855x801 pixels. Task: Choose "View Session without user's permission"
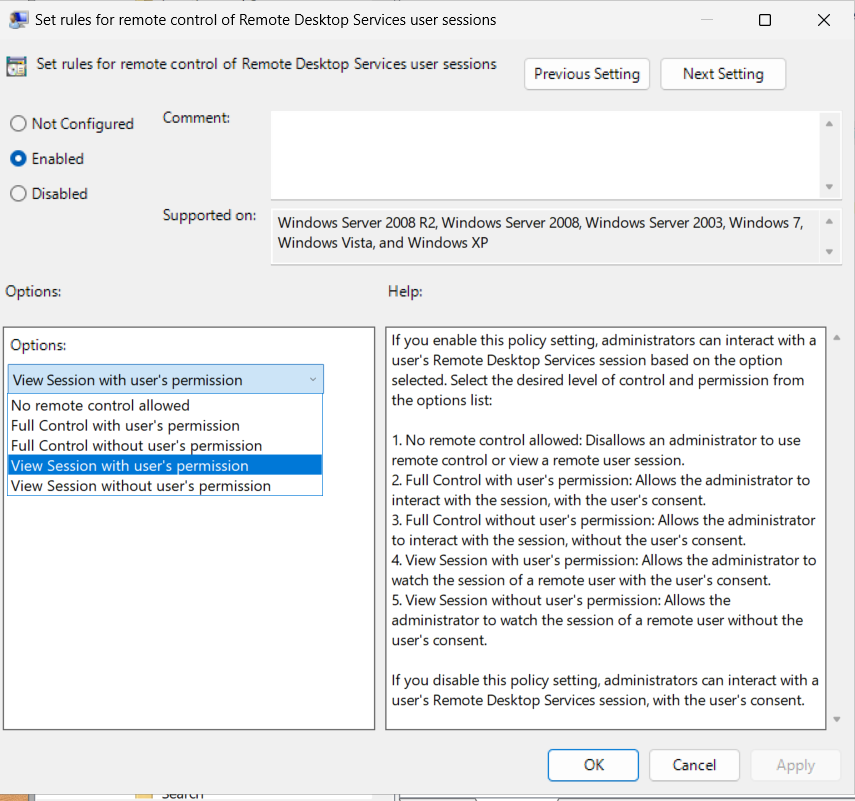coord(165,486)
